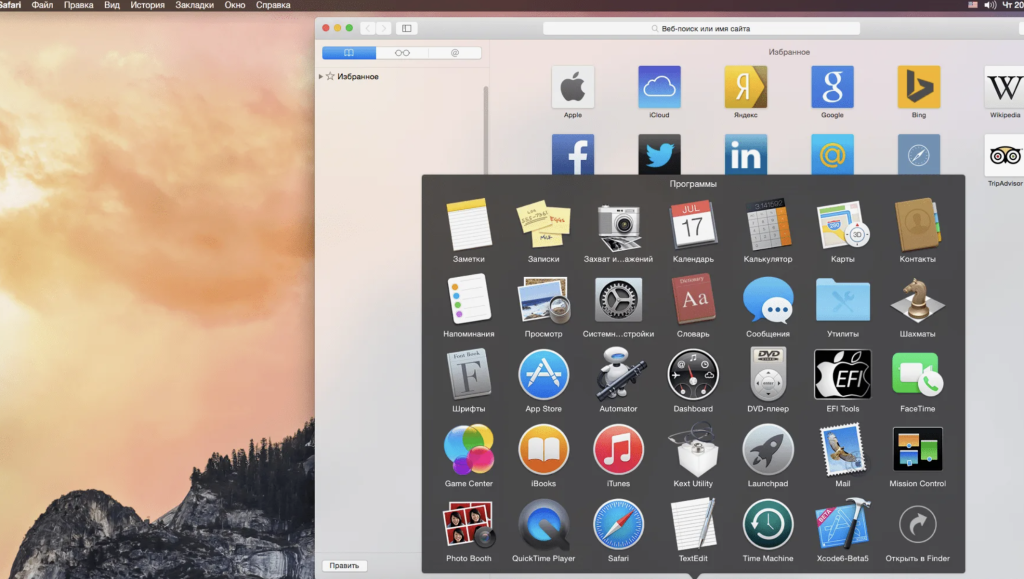
Task: Open the Закладки menu
Action: pyautogui.click(x=195, y=5)
